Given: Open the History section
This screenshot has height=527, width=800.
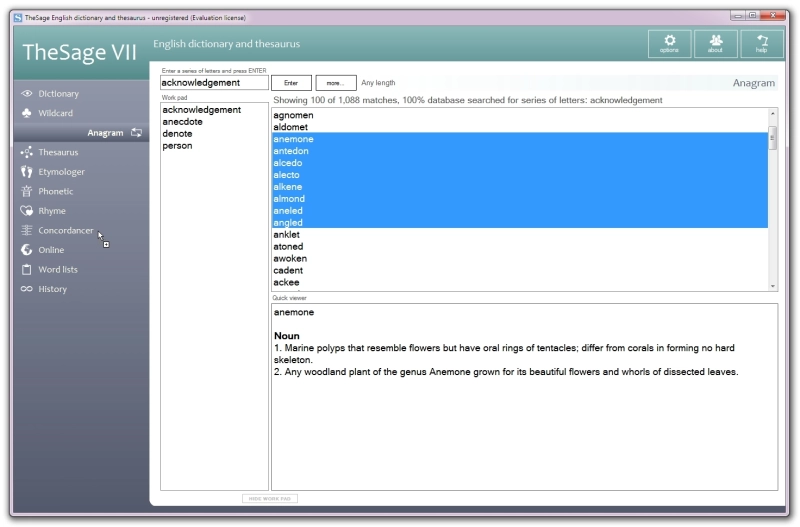Looking at the screenshot, I should click(x=53, y=289).
